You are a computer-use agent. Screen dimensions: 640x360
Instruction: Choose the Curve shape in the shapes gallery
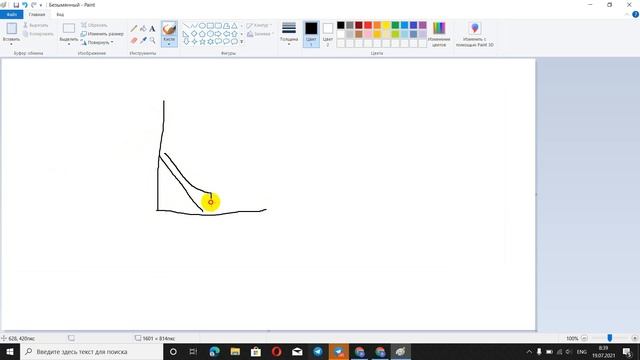(194, 25)
